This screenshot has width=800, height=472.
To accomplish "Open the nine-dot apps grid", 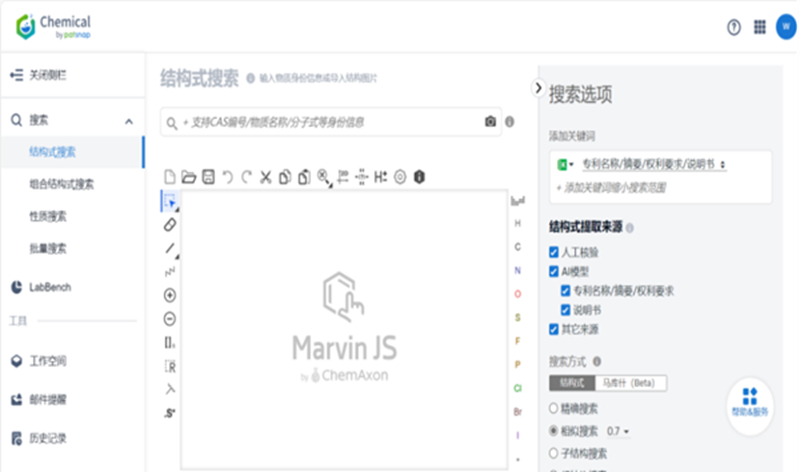I will [760, 27].
